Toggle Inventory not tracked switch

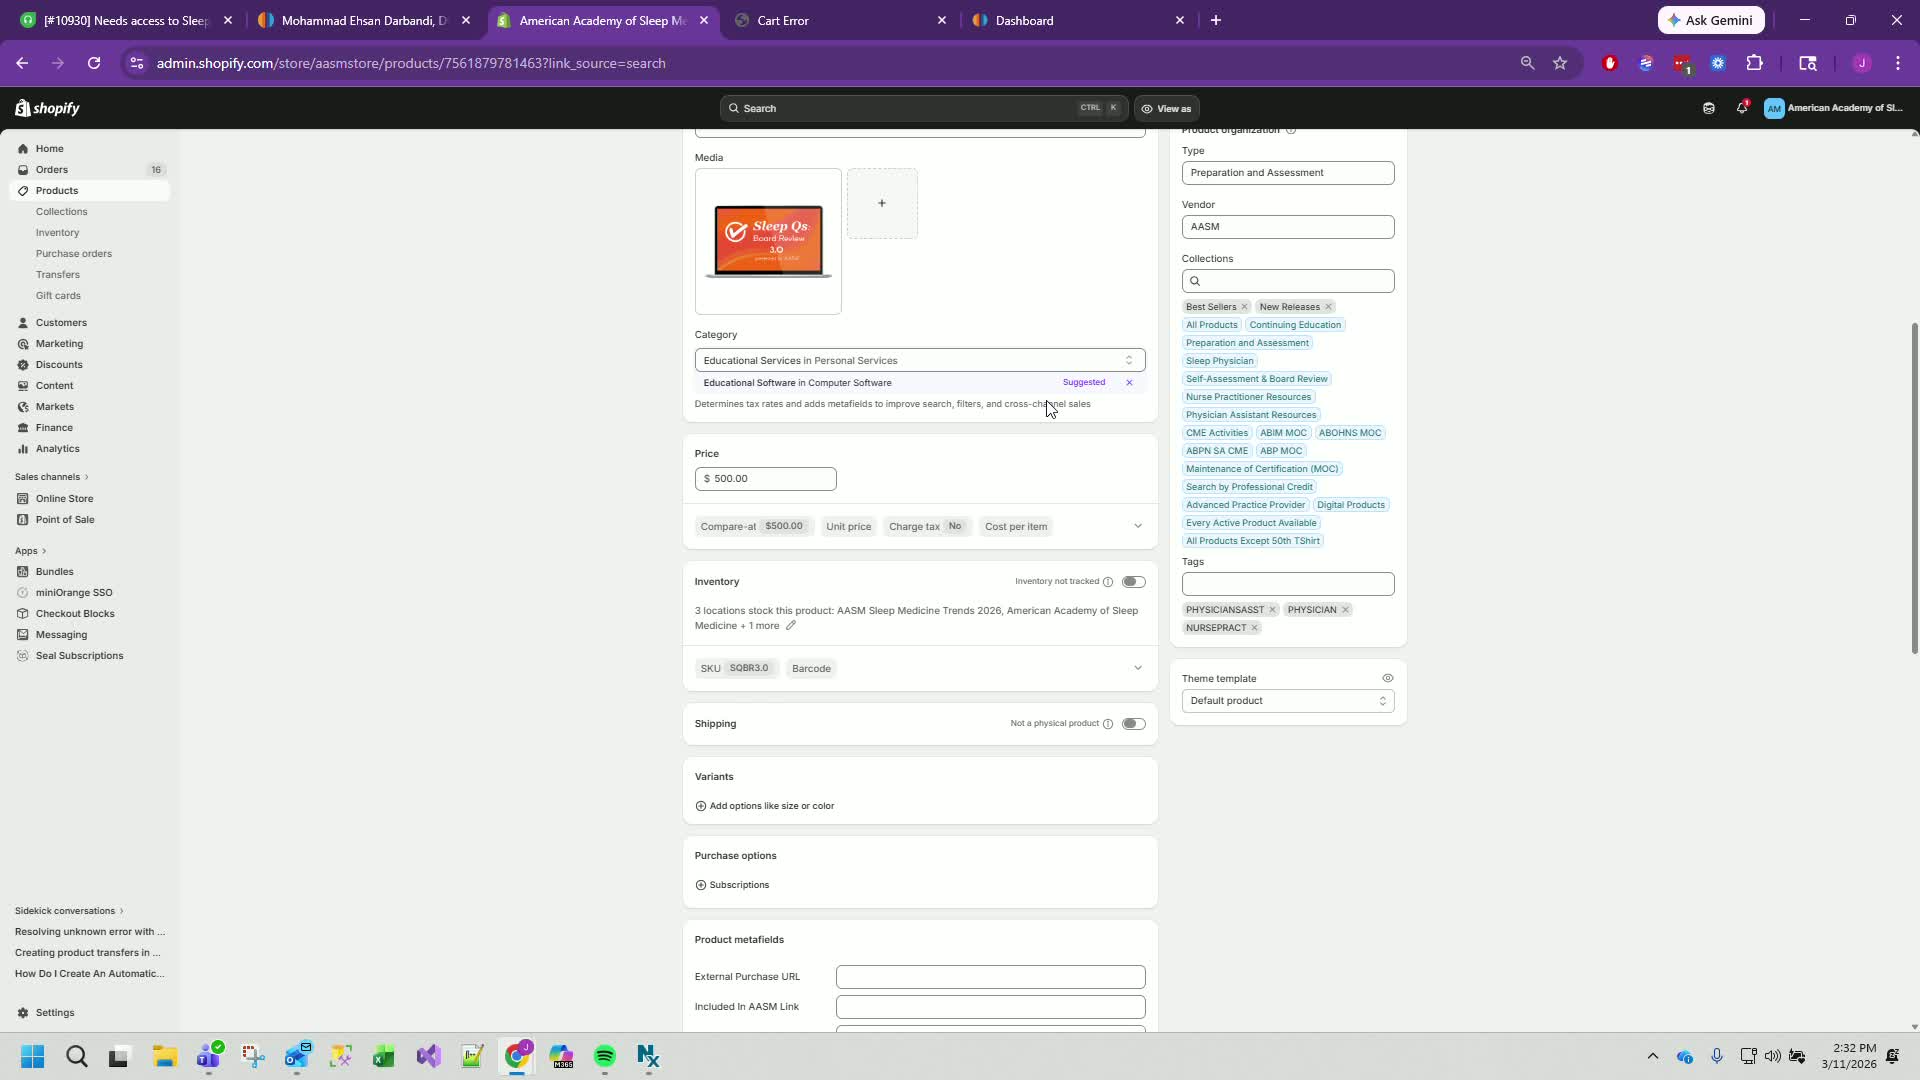coord(1133,582)
